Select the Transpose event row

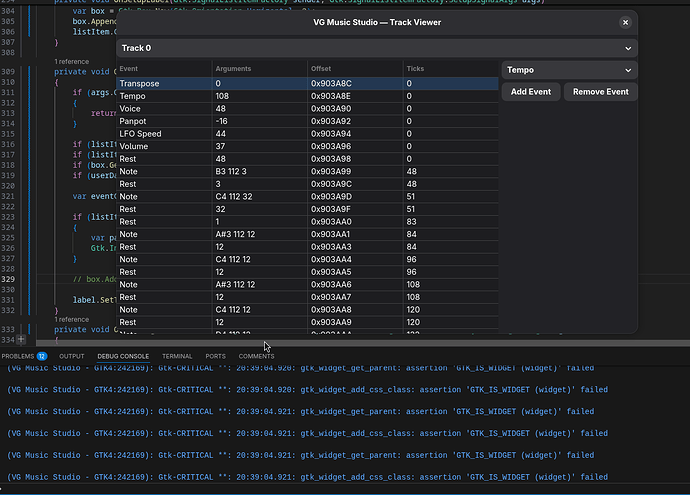point(307,84)
